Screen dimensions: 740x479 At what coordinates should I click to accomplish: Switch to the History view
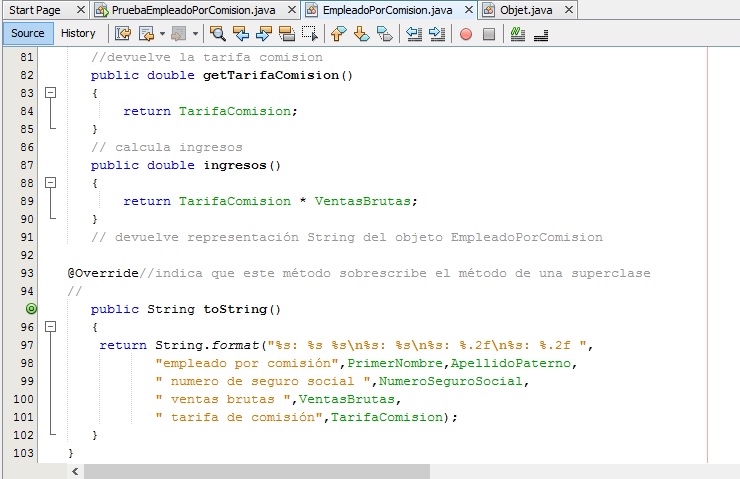tap(78, 33)
